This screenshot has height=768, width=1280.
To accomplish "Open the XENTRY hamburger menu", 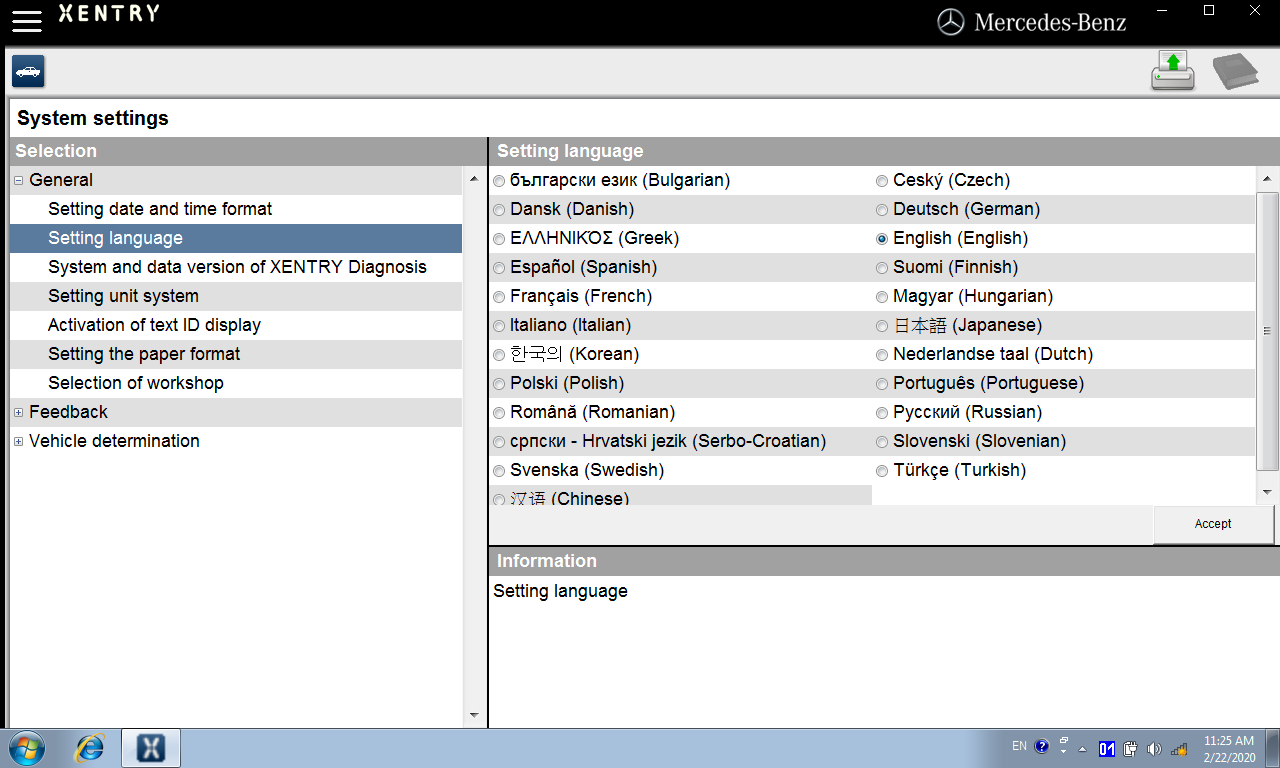I will coord(27,21).
